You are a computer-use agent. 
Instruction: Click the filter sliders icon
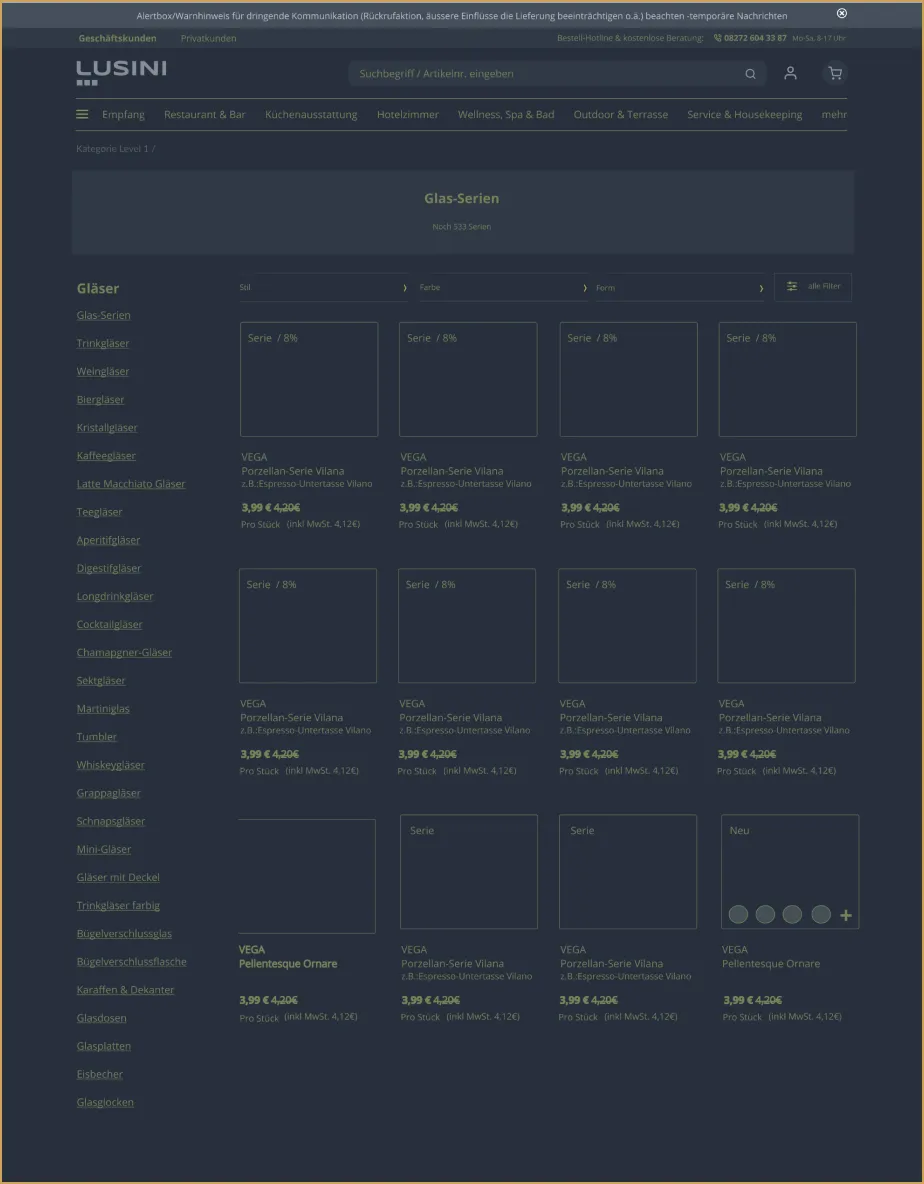pos(792,287)
